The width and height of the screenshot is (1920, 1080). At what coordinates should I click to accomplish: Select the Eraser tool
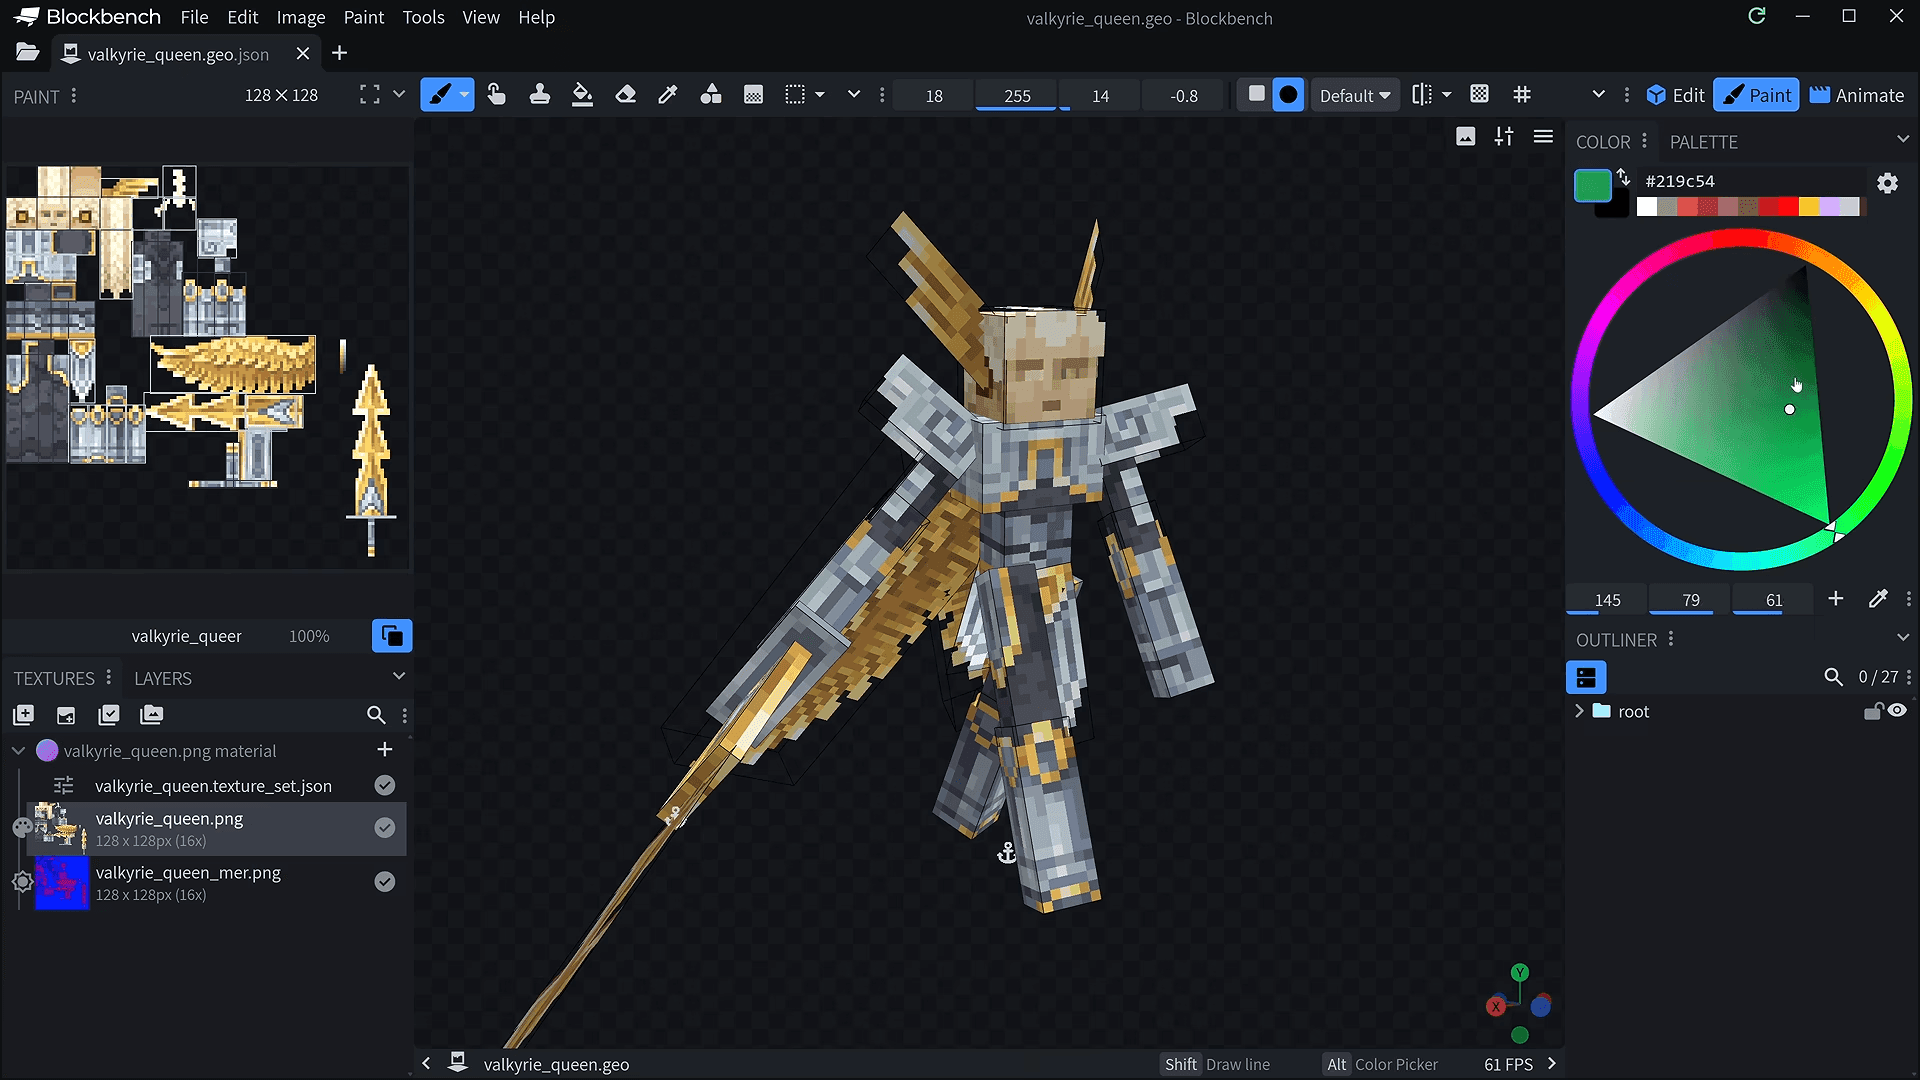tap(625, 95)
